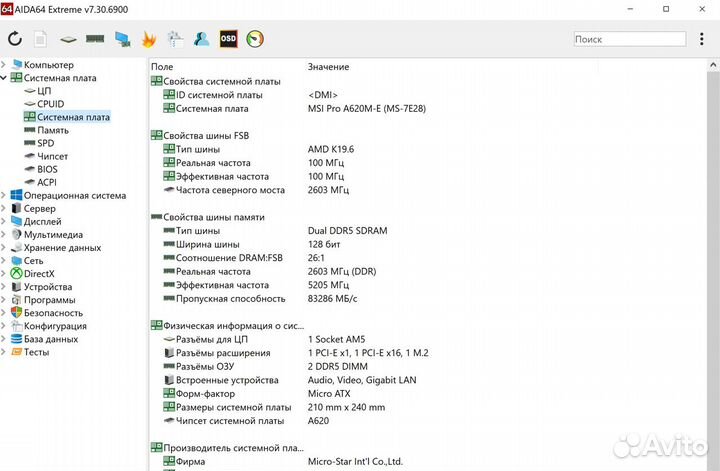This screenshot has height=471, width=720.
Task: Expand the Мультимедиа tree node
Action: click(4, 234)
